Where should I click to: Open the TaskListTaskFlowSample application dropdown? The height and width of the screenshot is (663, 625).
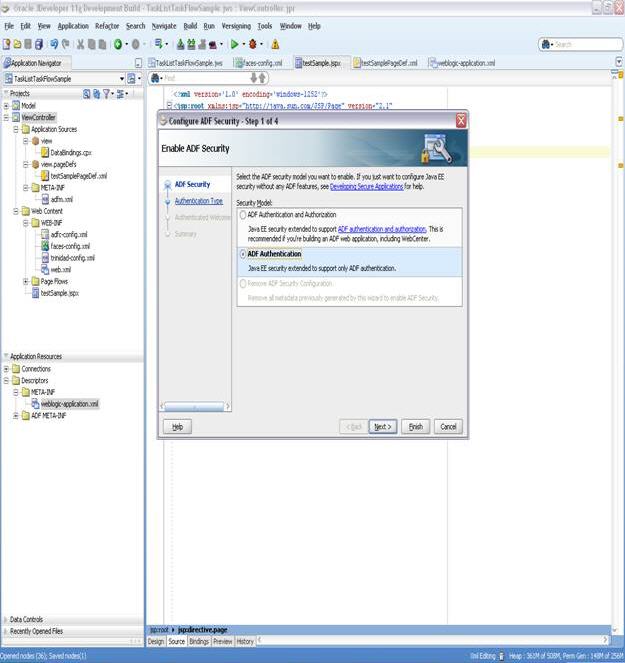tap(122, 79)
